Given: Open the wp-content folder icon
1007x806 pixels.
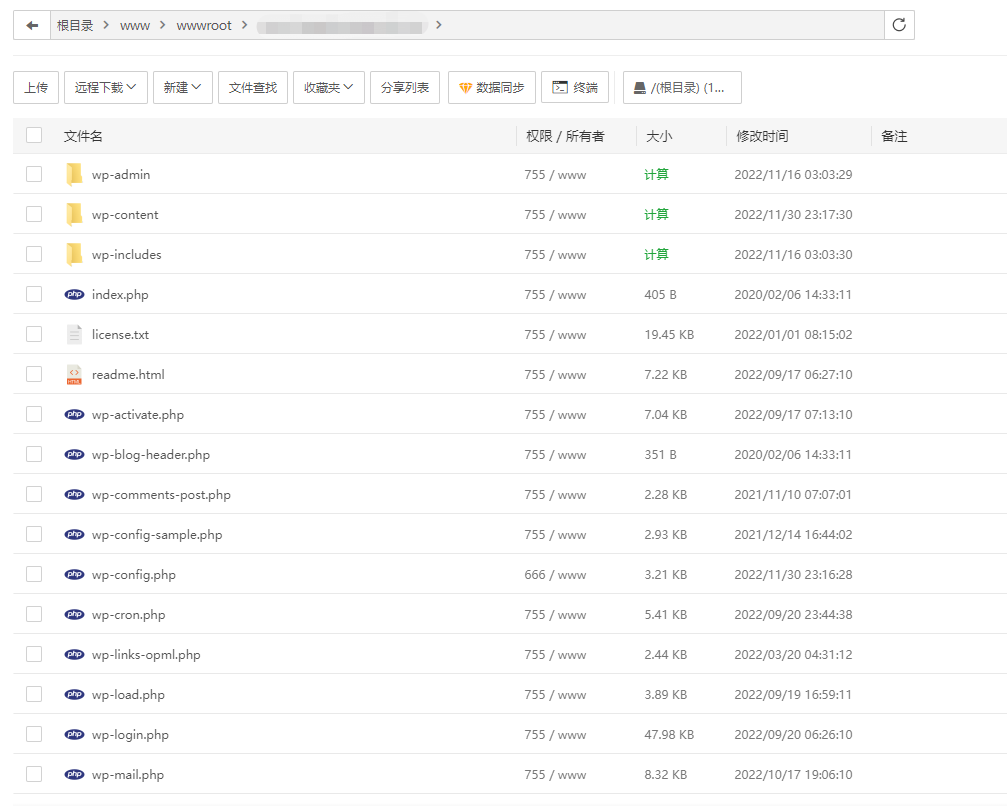Looking at the screenshot, I should pyautogui.click(x=74, y=215).
